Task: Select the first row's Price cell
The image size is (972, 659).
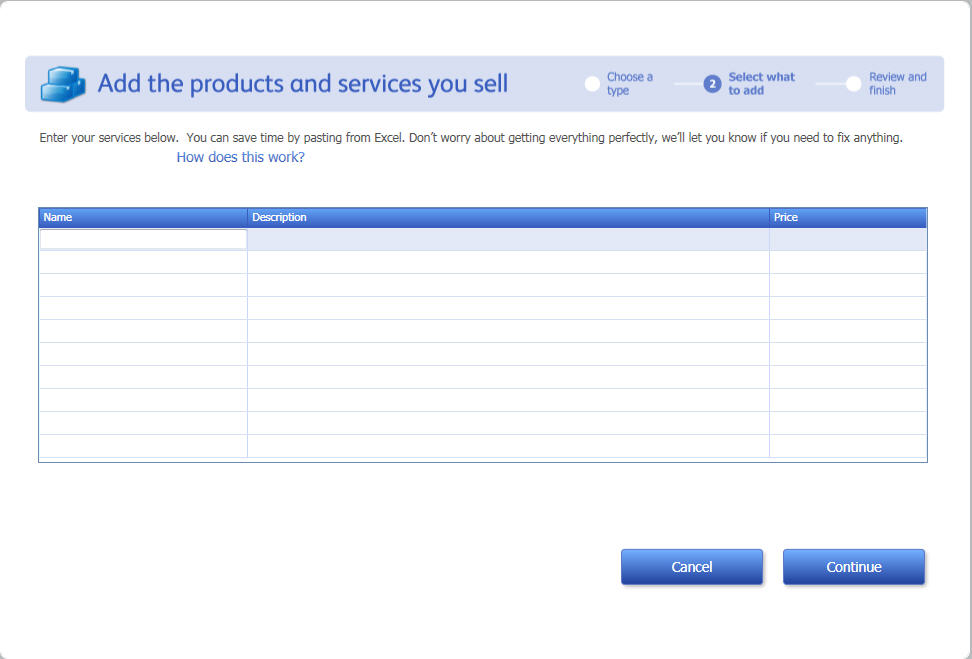Action: [847, 239]
